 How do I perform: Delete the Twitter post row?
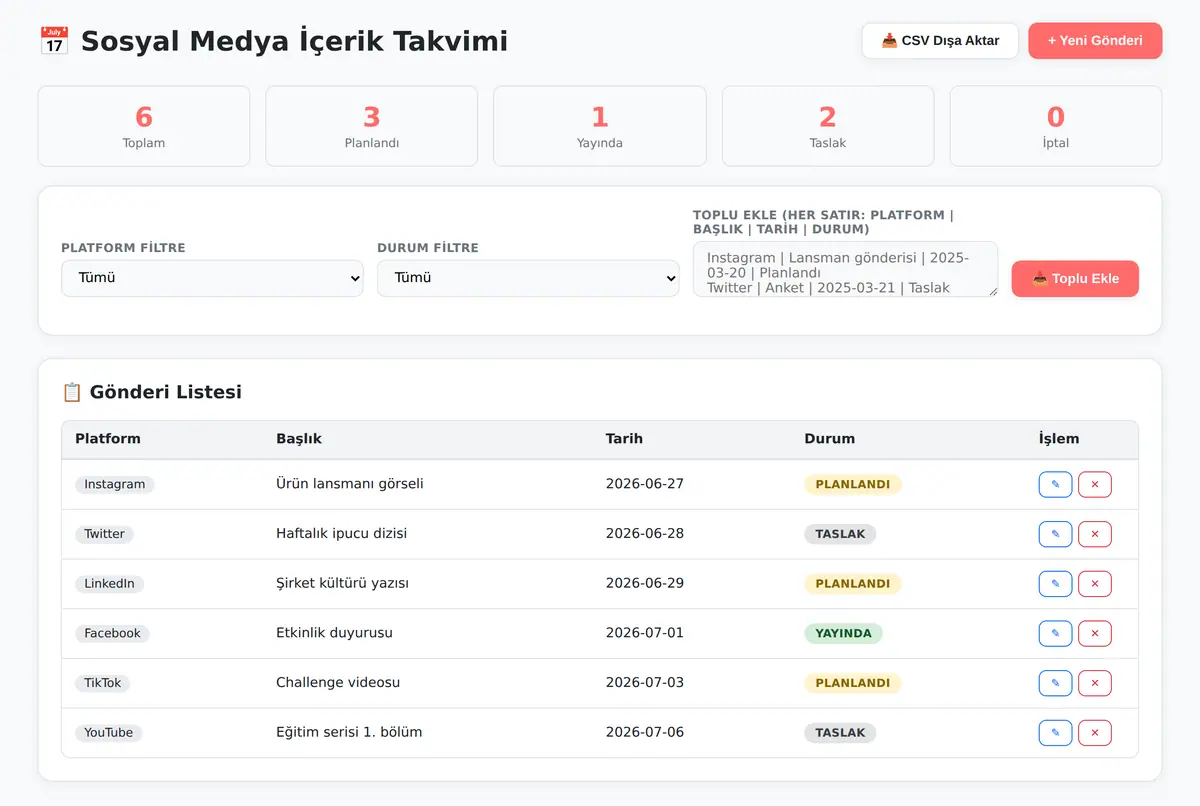click(1095, 534)
